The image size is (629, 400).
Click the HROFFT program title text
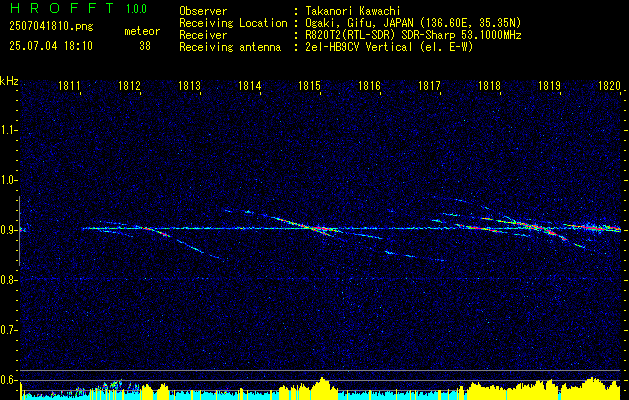61,8
